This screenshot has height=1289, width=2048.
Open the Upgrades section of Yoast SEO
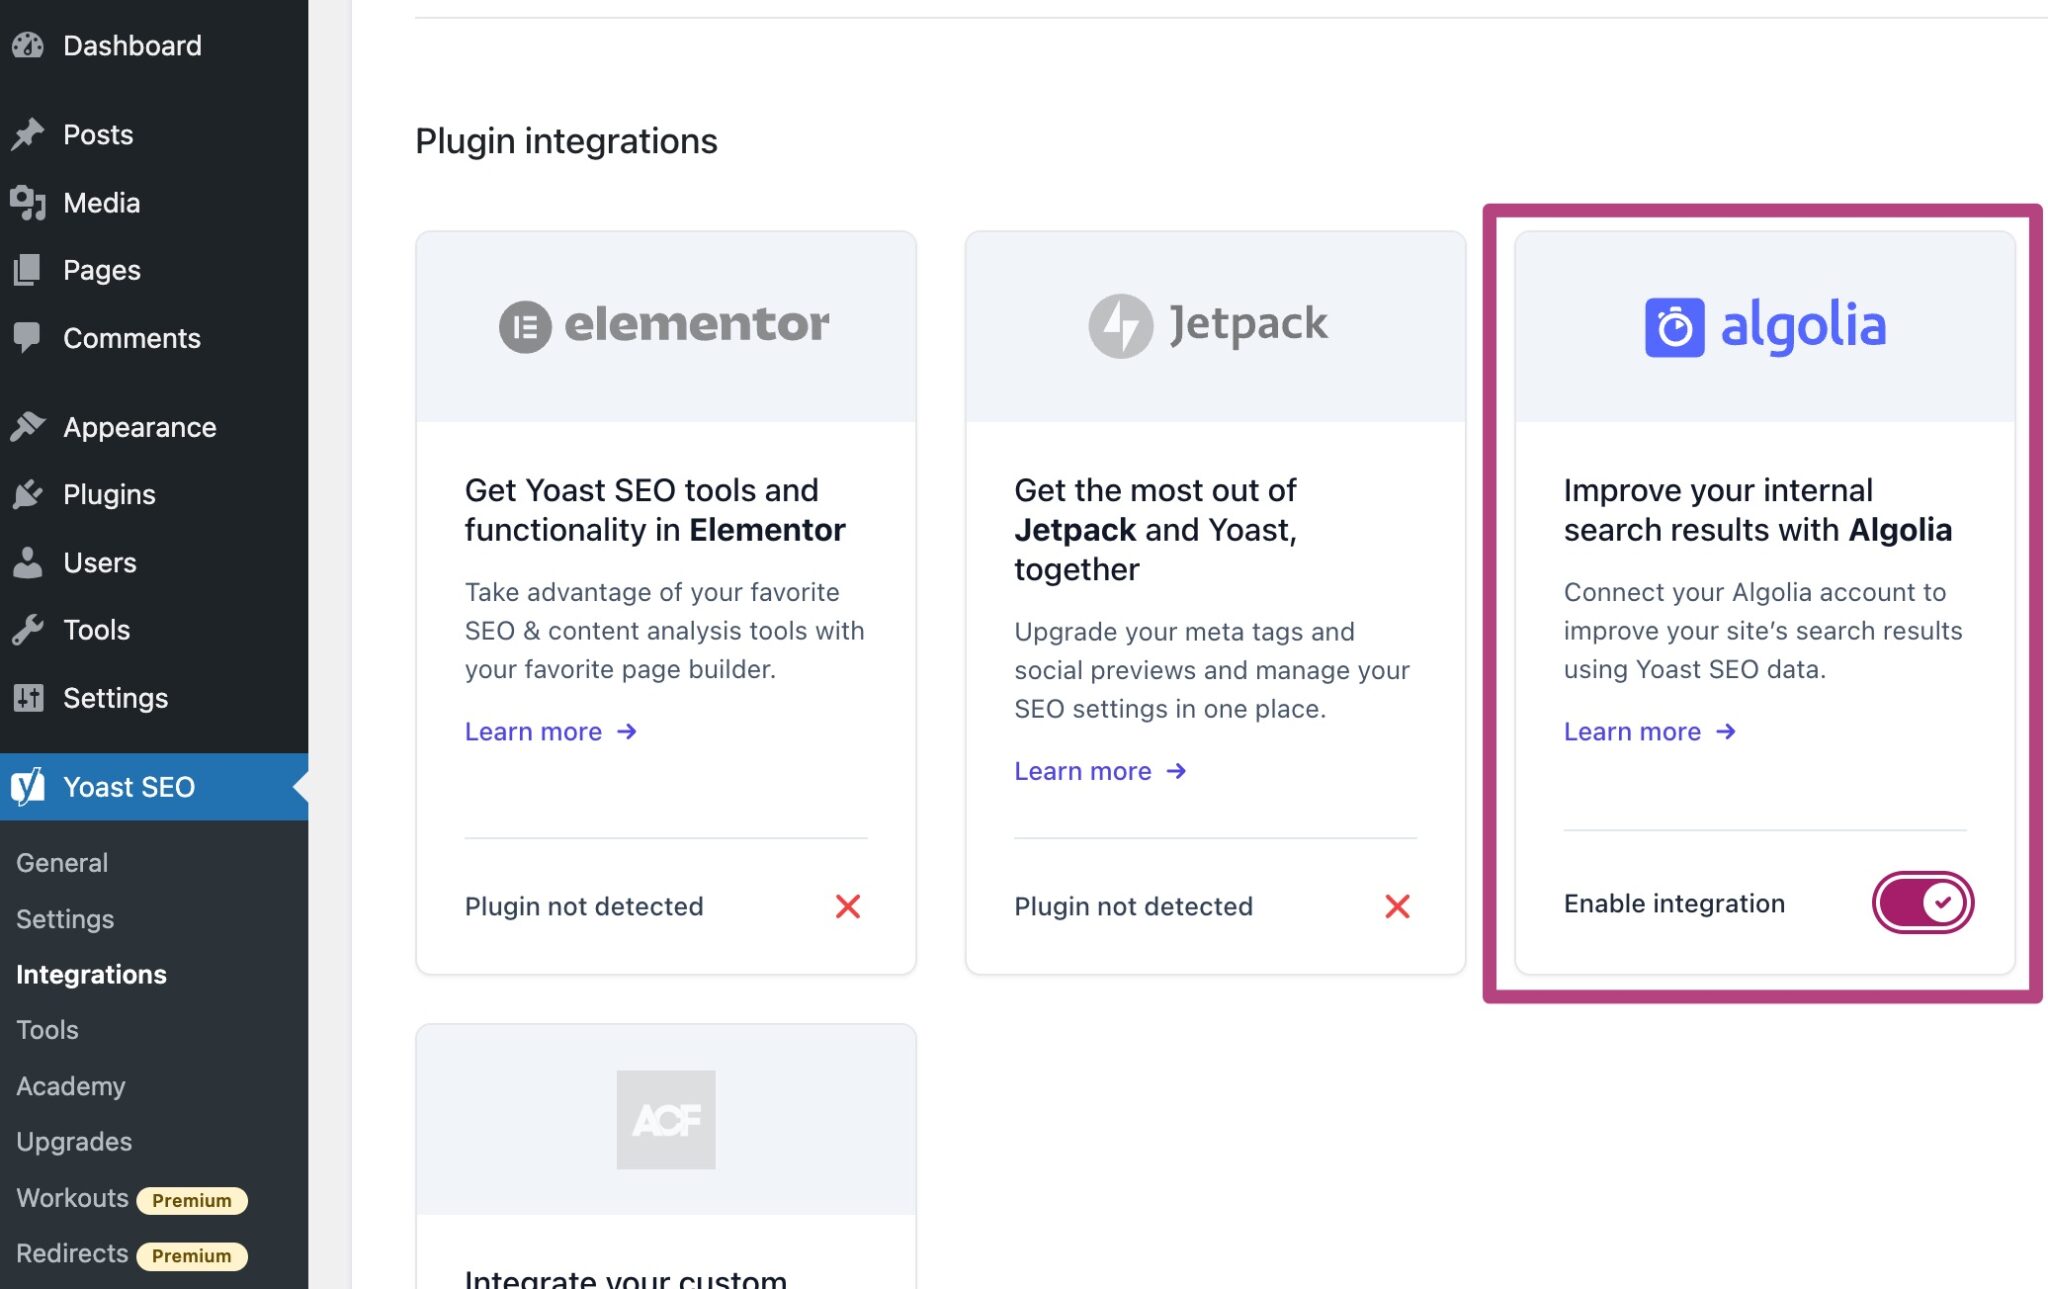pyautogui.click(x=73, y=1141)
